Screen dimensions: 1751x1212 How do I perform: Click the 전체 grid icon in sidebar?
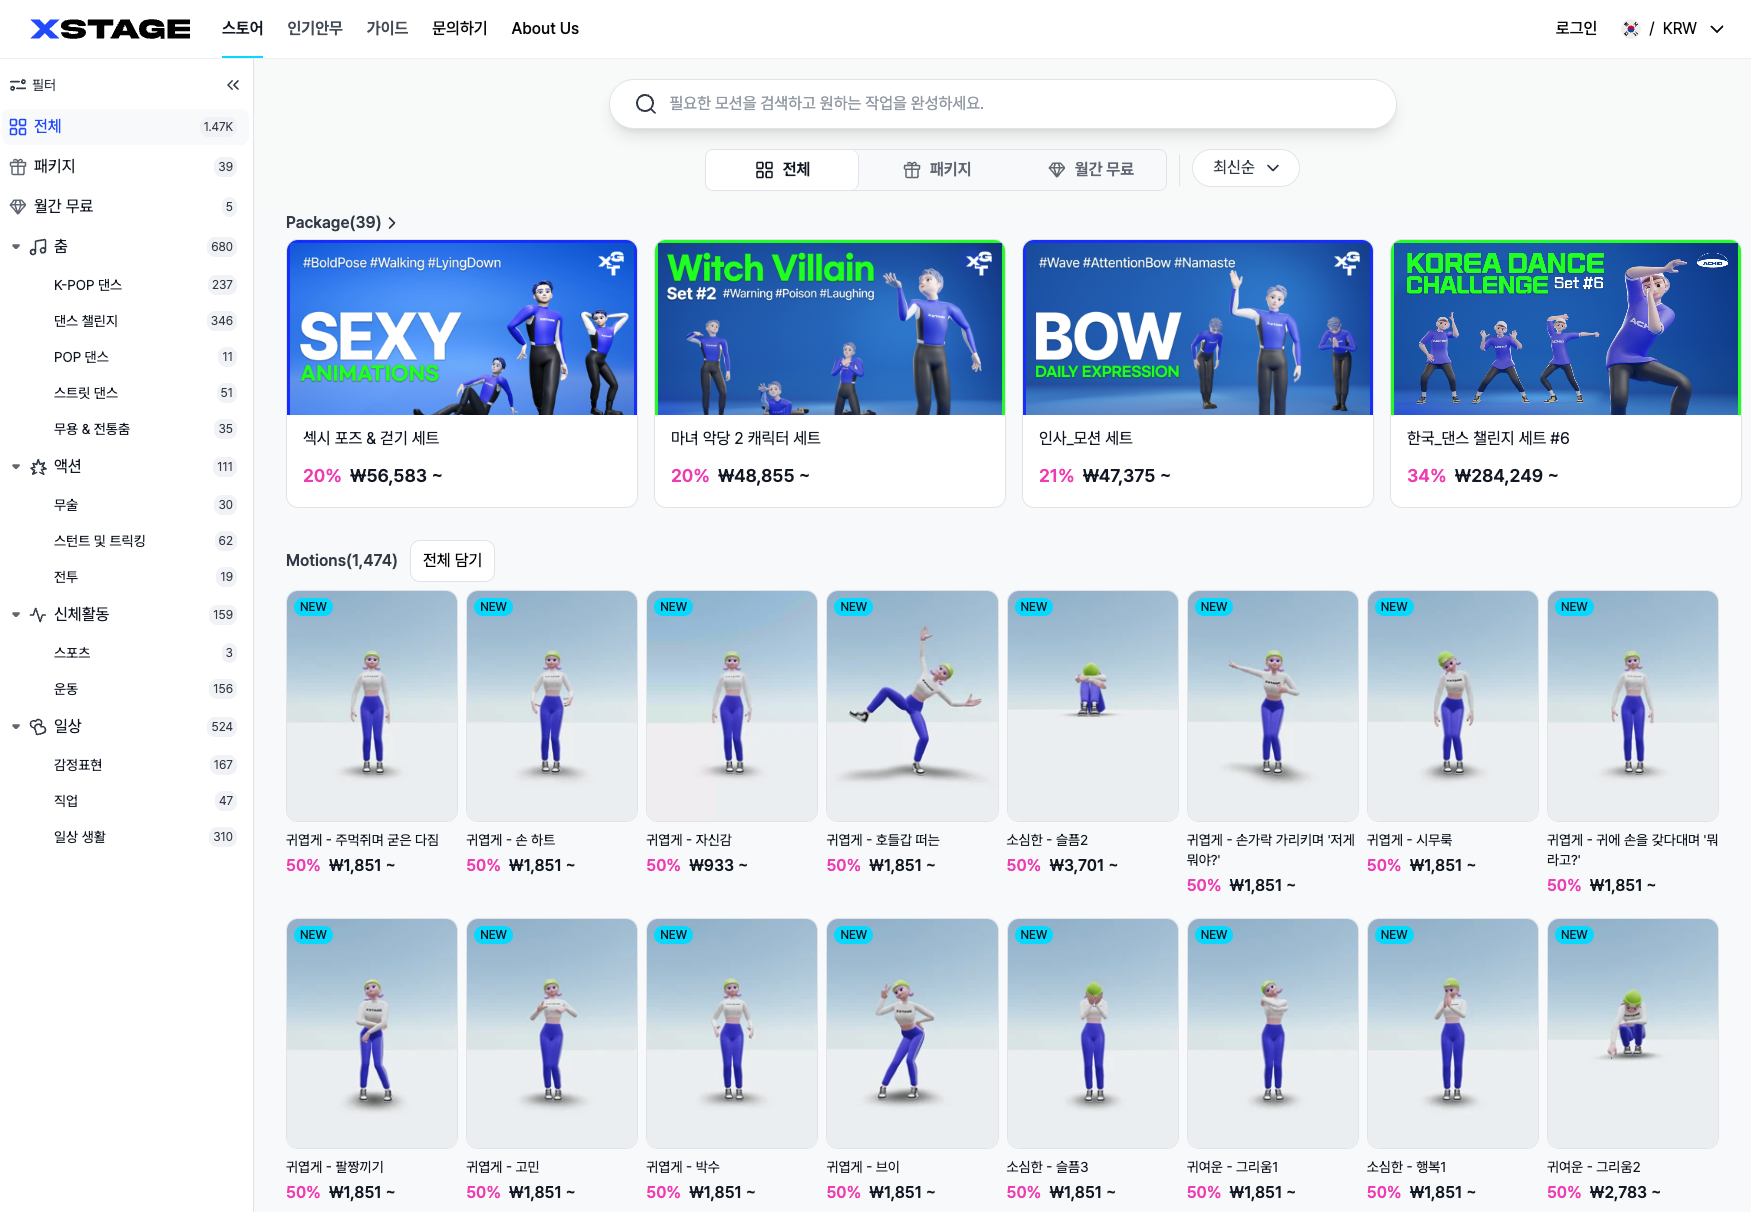[18, 127]
